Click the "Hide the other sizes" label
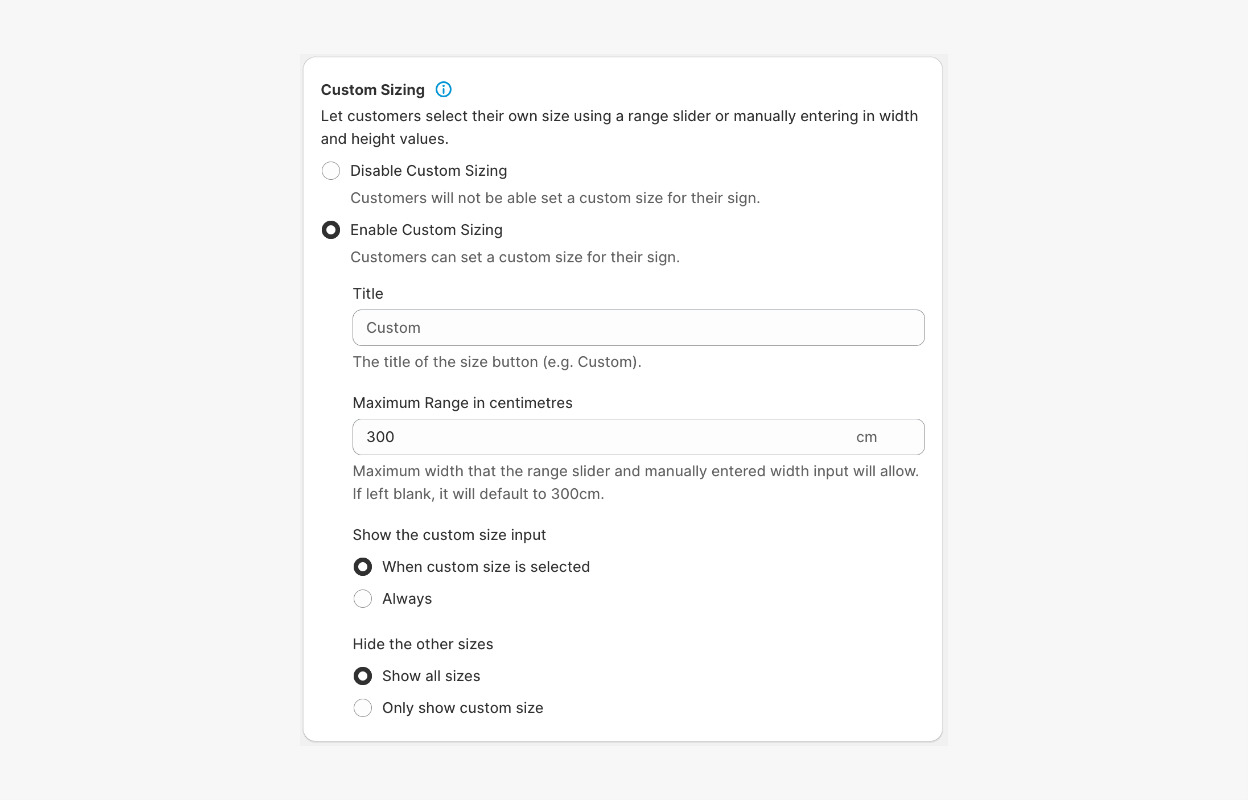The image size is (1248, 800). 423,644
